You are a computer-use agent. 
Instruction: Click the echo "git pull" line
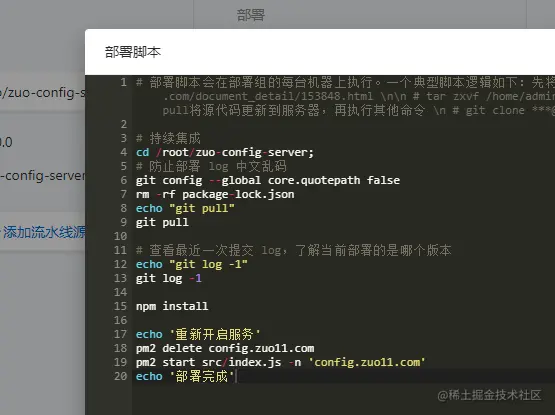[185, 208]
